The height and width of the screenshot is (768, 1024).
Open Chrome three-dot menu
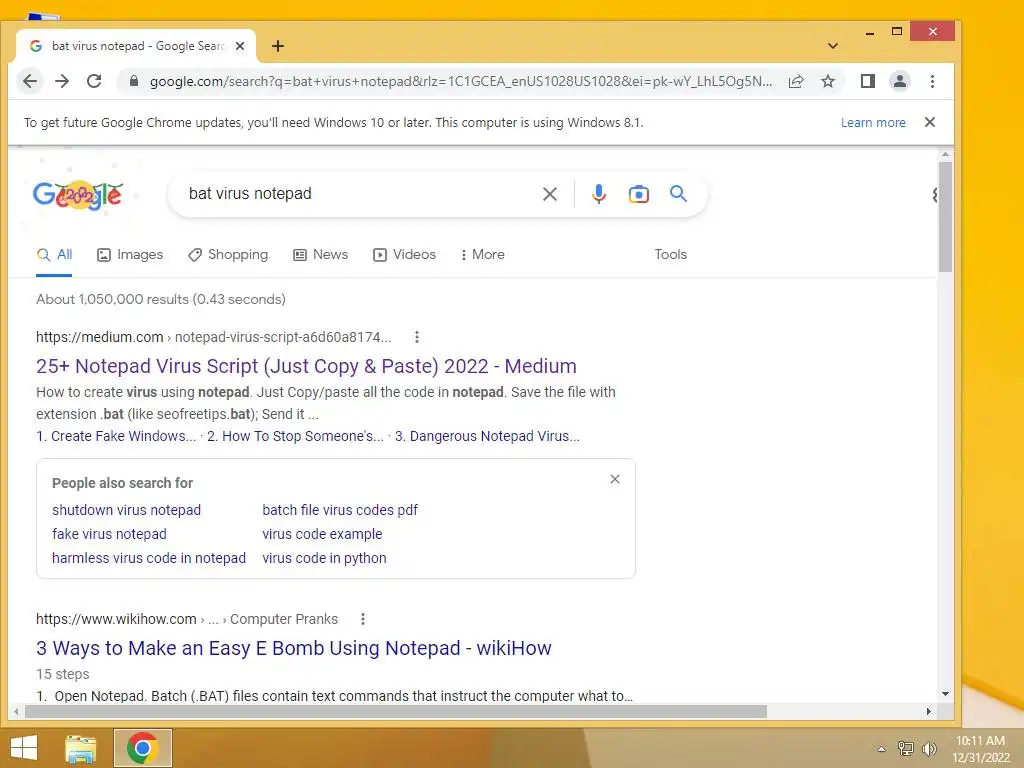click(932, 81)
